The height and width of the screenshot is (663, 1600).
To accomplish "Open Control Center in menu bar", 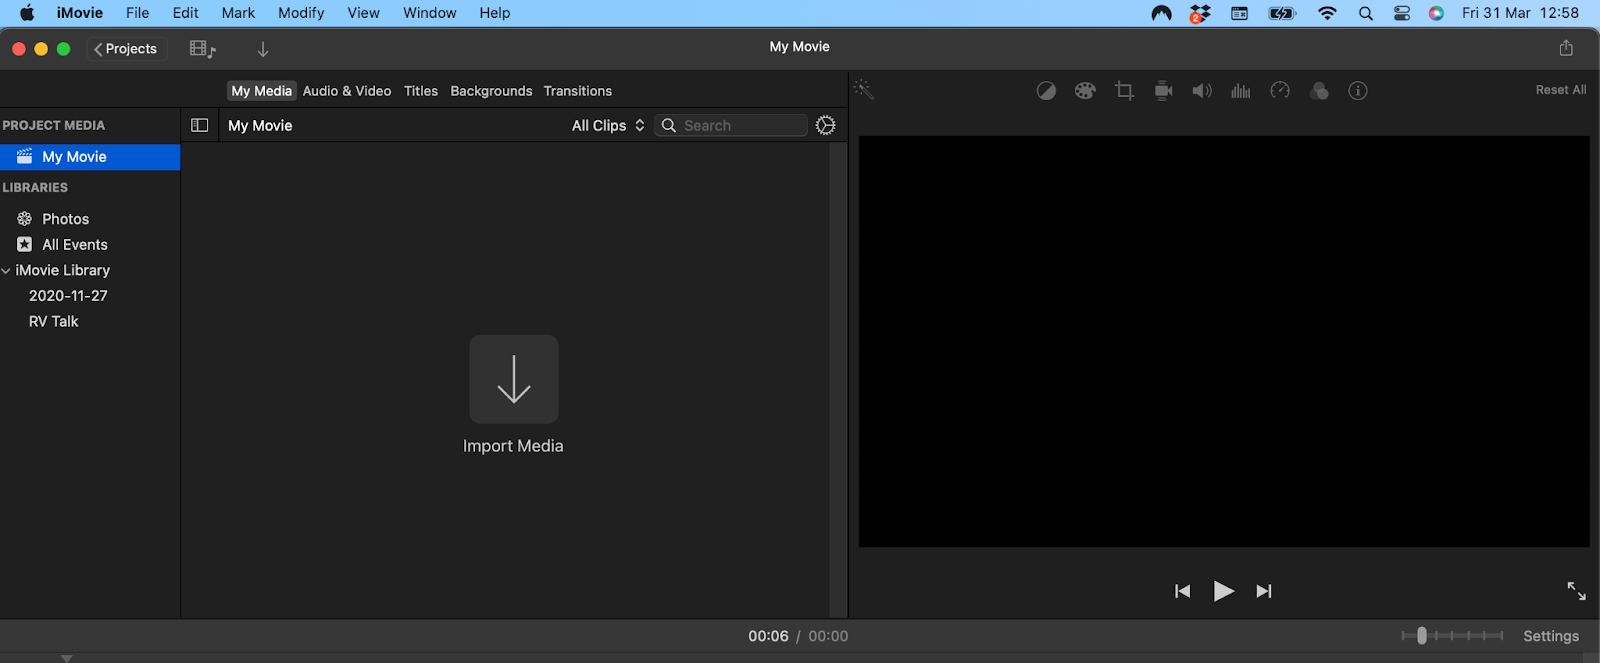I will pos(1402,13).
